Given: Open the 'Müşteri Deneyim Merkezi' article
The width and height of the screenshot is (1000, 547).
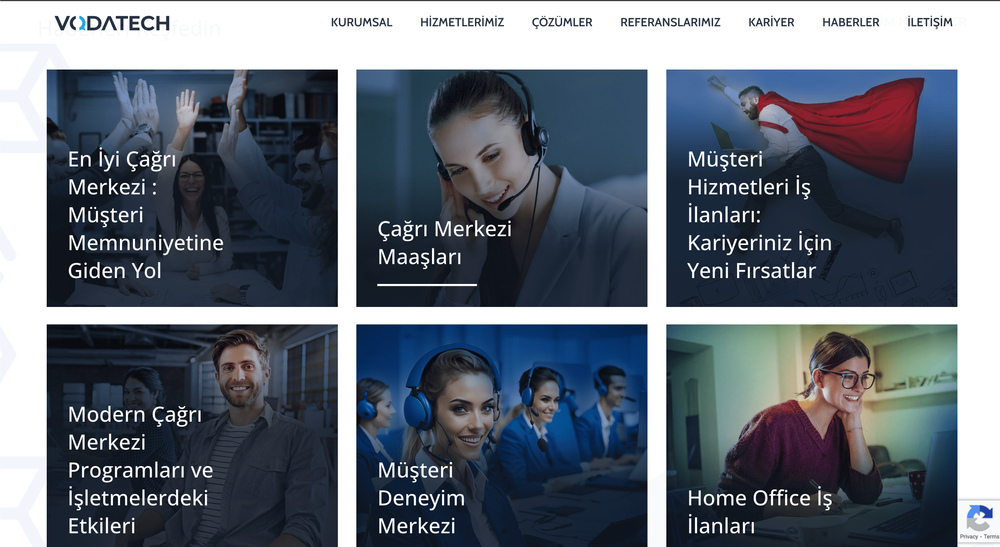Looking at the screenshot, I should point(421,498).
